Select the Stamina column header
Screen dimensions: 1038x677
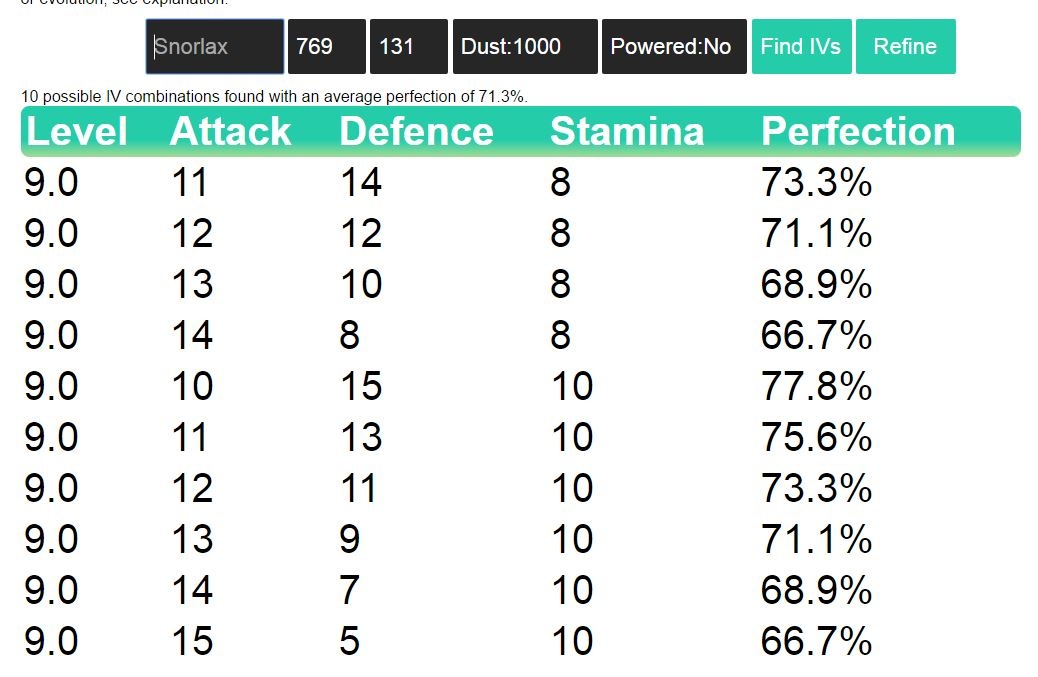tap(627, 132)
